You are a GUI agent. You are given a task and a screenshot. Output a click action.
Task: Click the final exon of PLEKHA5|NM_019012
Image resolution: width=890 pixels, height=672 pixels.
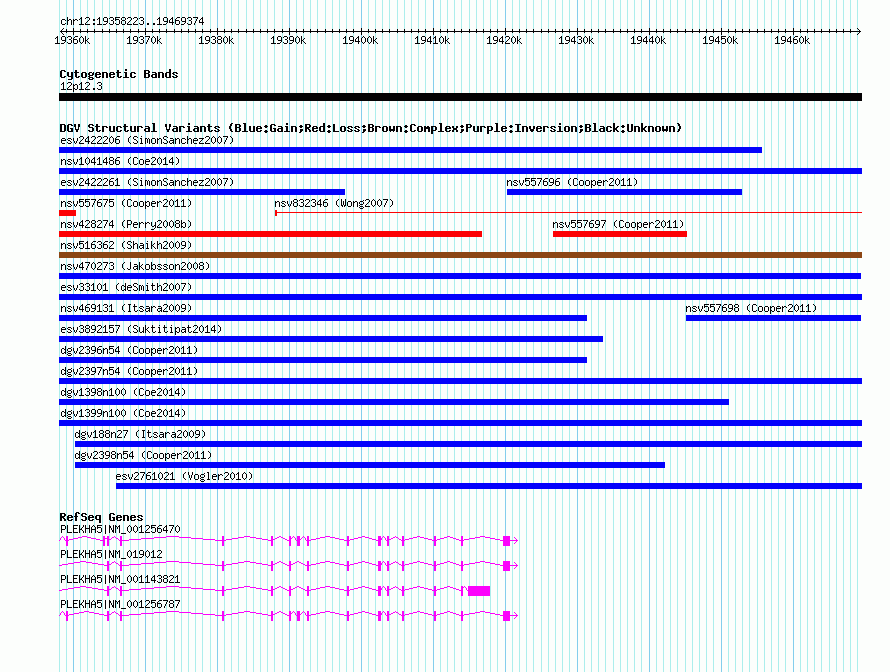point(506,566)
